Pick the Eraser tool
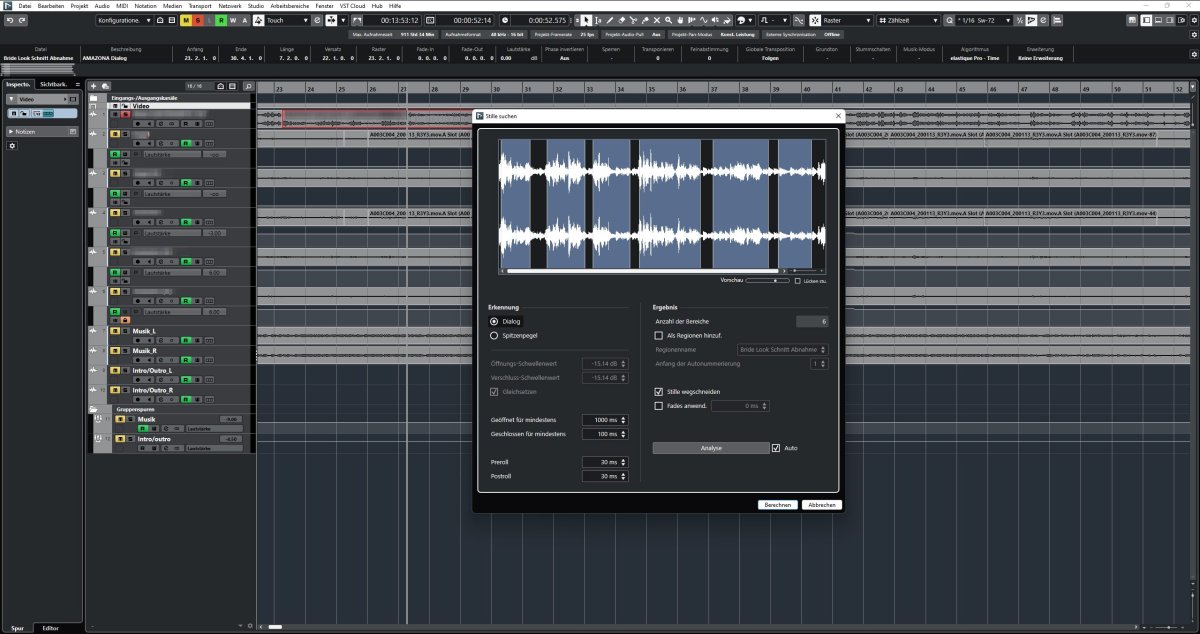Image resolution: width=1200 pixels, height=634 pixels. pos(621,20)
